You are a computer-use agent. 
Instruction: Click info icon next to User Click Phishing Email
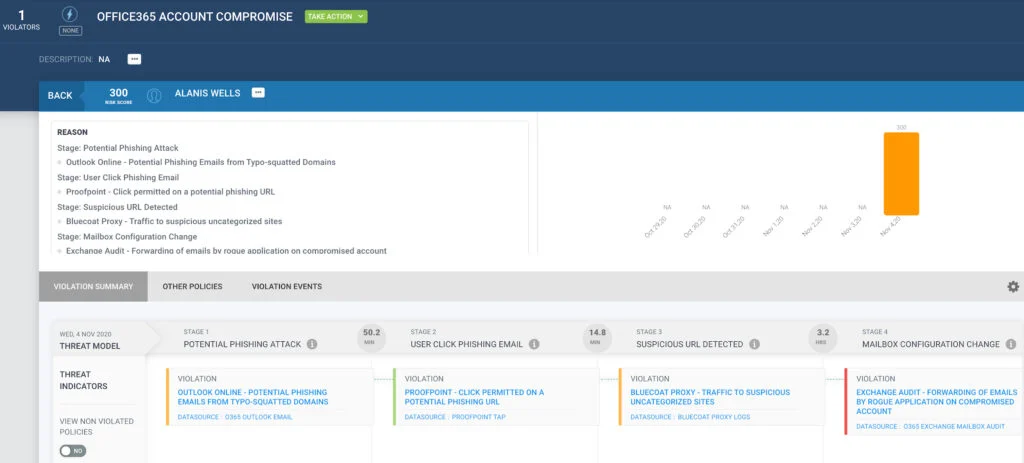tap(533, 344)
